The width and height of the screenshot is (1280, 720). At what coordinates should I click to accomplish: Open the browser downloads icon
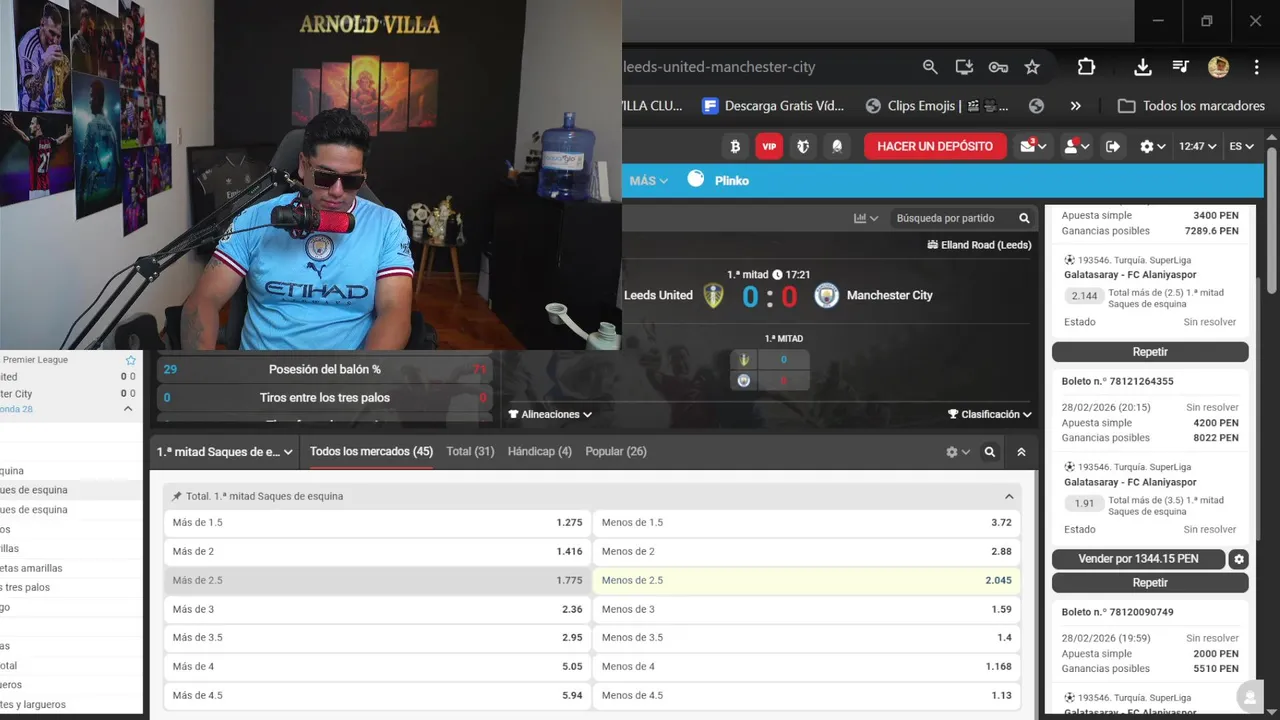(1143, 67)
